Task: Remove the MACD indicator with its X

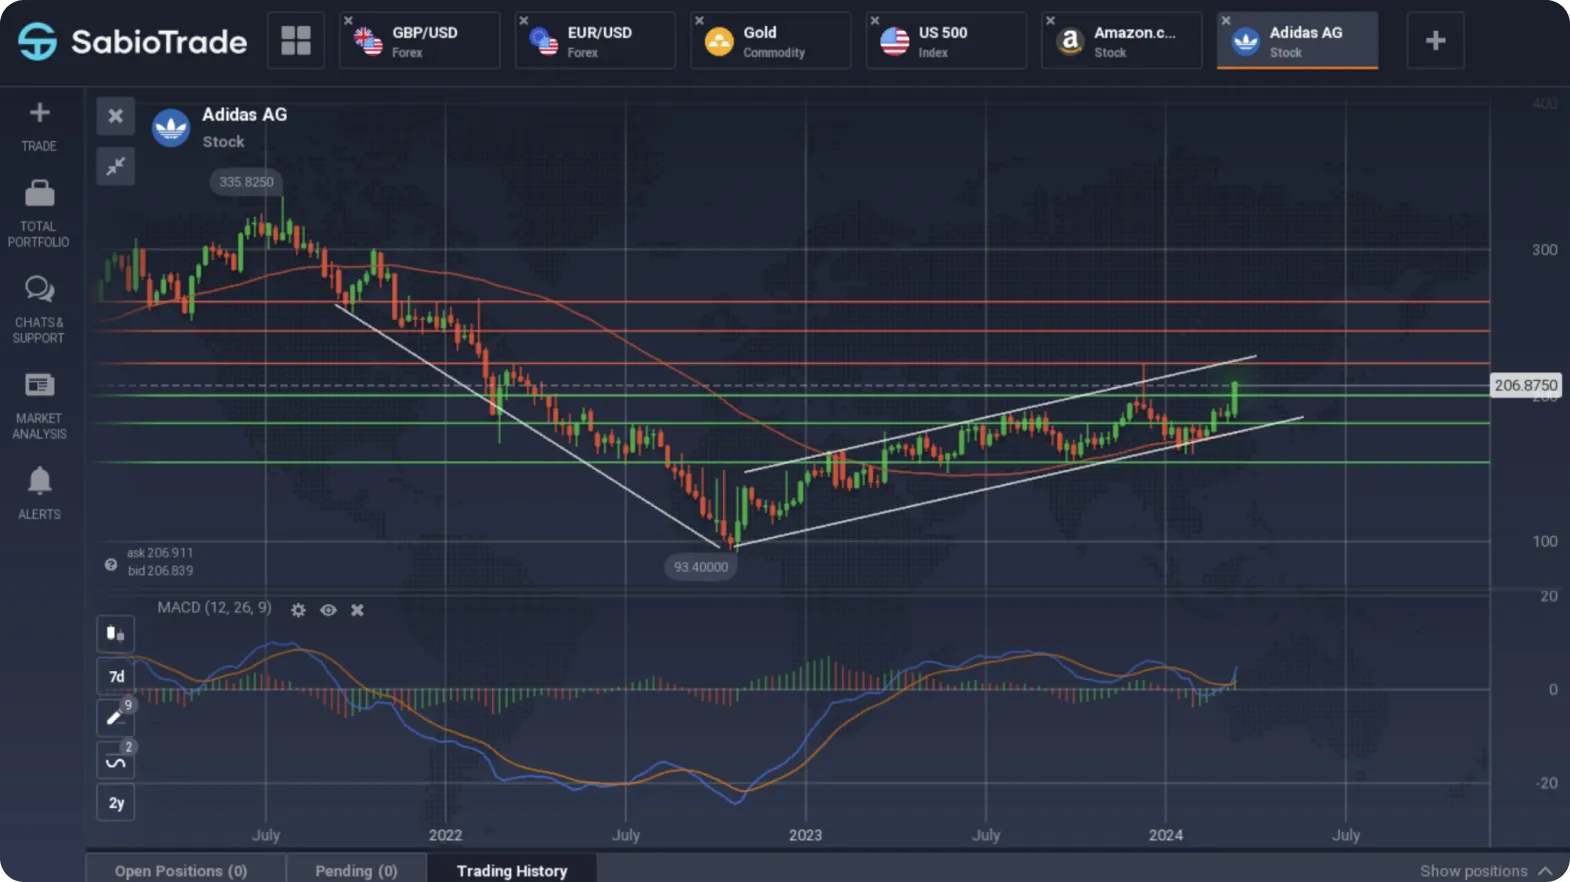Action: tap(357, 610)
